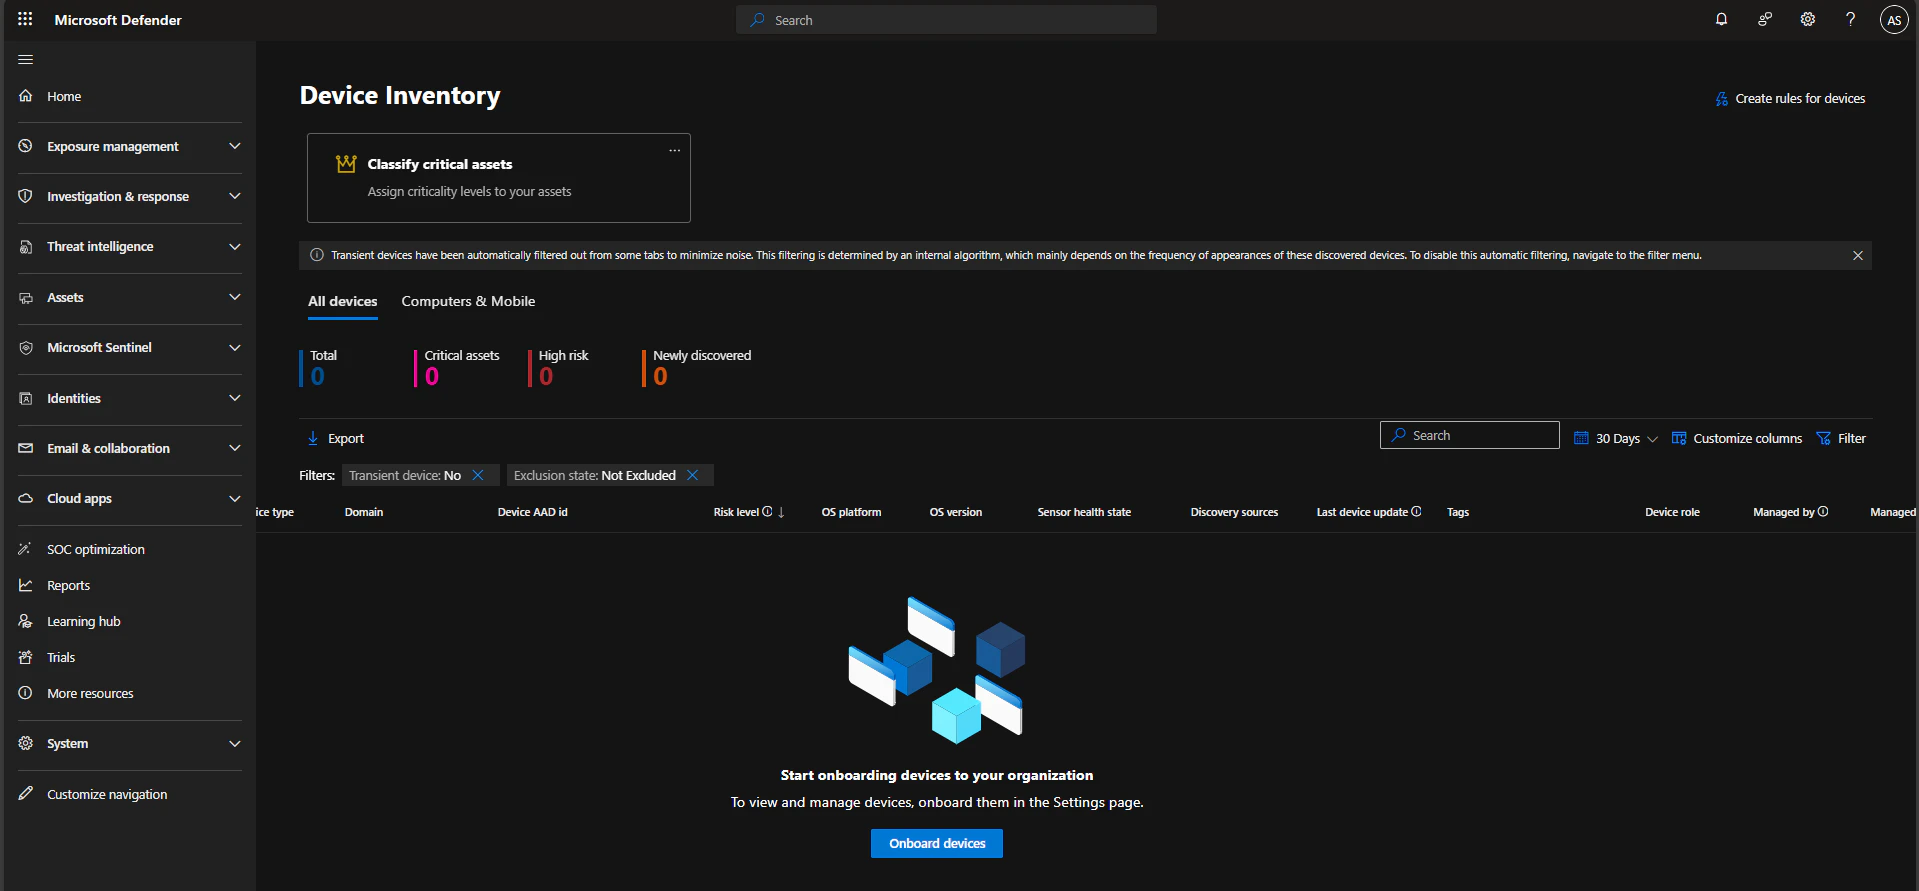Click the Home house icon
Image resolution: width=1919 pixels, height=891 pixels.
pos(26,96)
